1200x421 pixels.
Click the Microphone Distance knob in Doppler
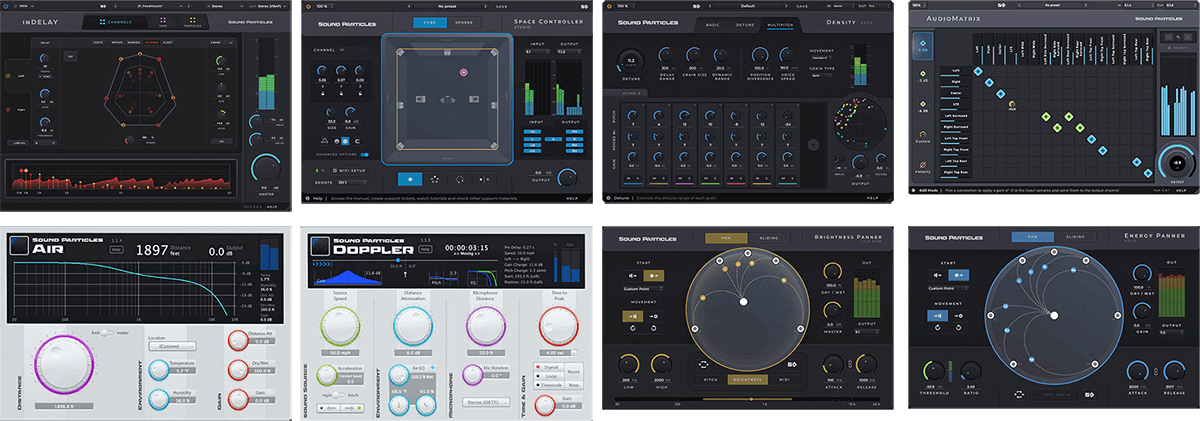click(485, 325)
